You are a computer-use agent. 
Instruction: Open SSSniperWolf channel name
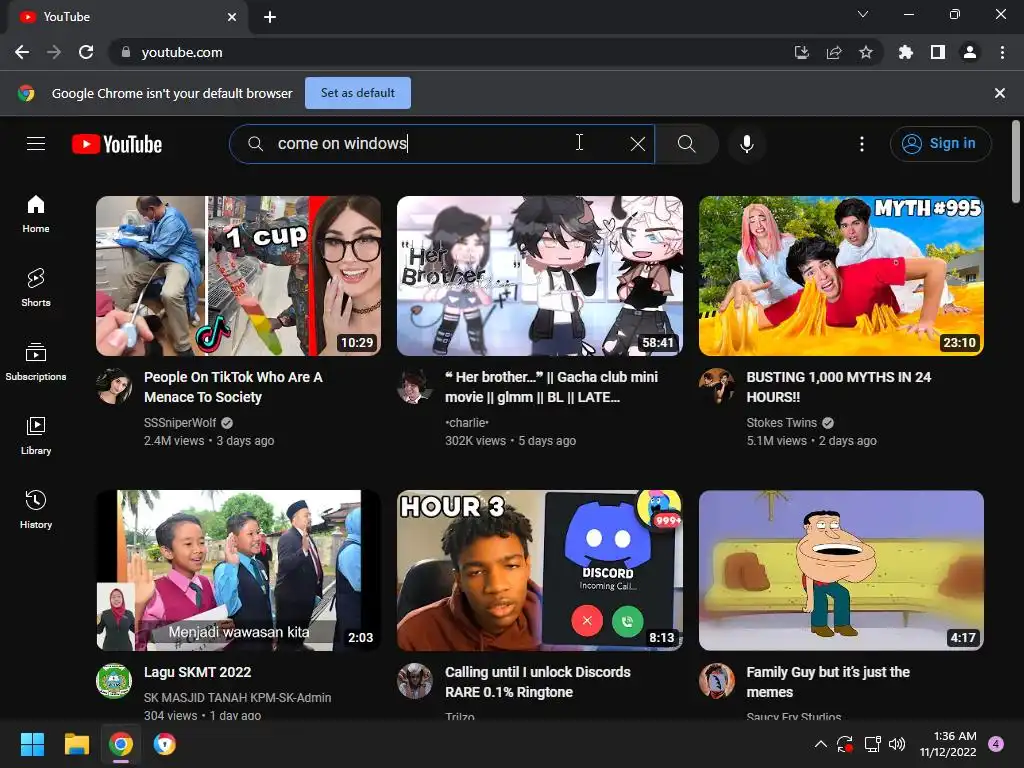pos(180,423)
